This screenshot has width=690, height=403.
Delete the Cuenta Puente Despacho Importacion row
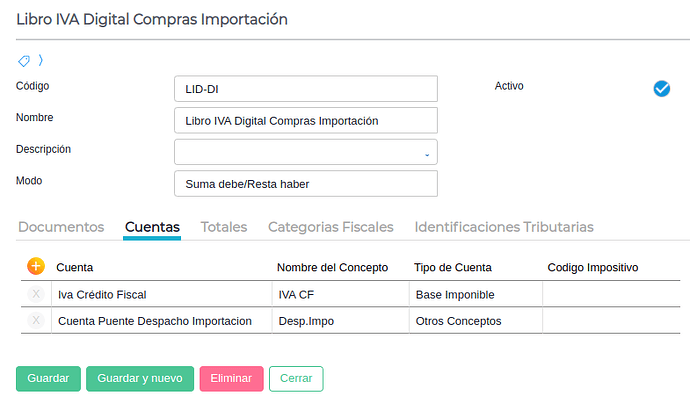click(36, 320)
